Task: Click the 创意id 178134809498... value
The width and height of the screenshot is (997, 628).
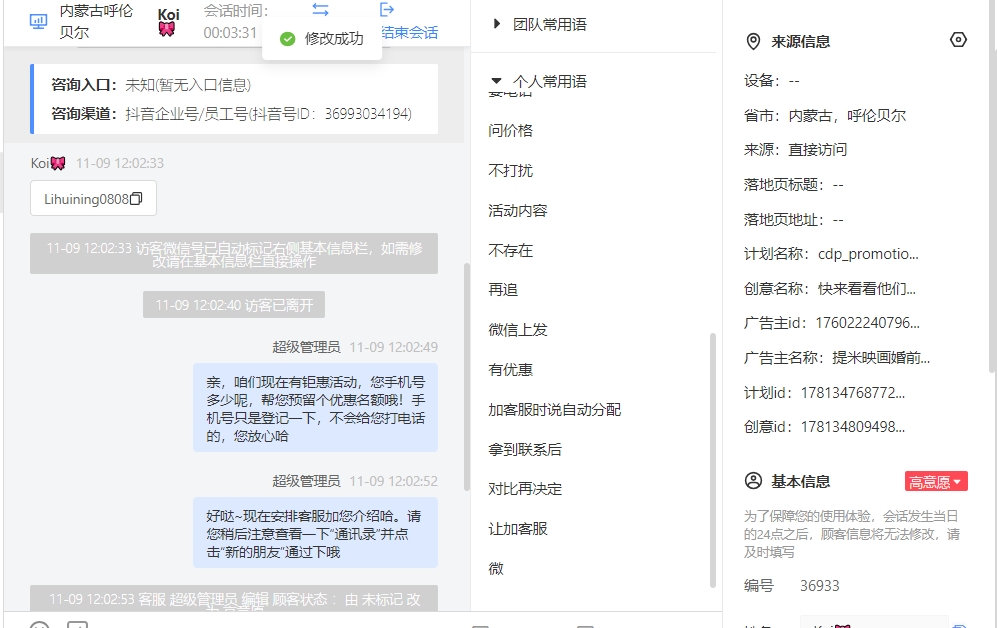Action: pos(853,427)
